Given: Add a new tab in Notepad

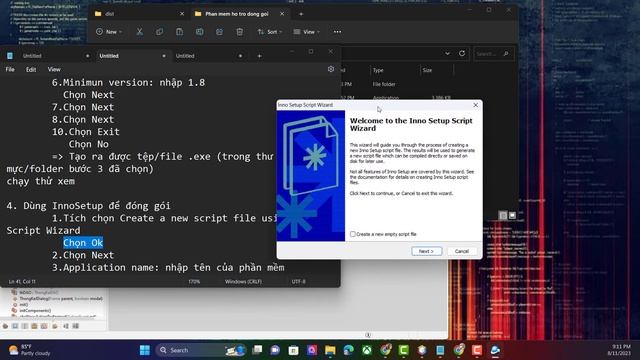Looking at the screenshot, I should [x=259, y=56].
